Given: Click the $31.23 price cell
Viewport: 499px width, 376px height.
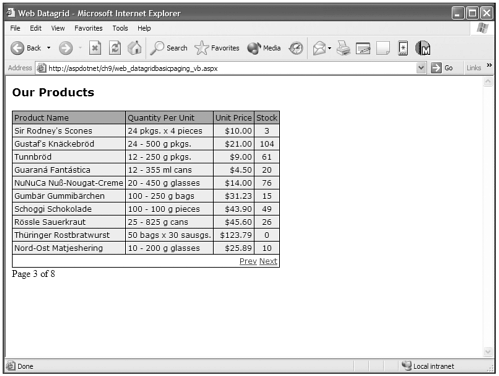Looking at the screenshot, I should point(234,196).
